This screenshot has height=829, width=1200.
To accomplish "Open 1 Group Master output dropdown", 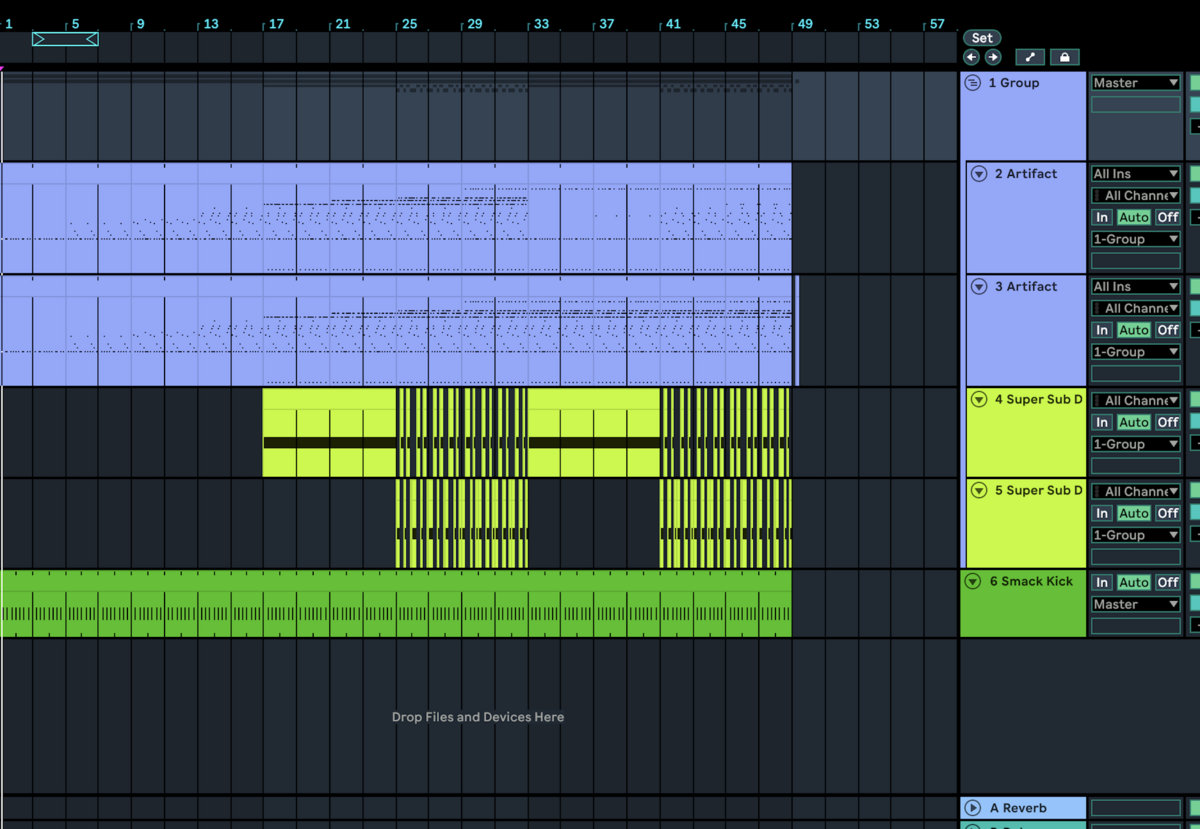I will (1135, 83).
